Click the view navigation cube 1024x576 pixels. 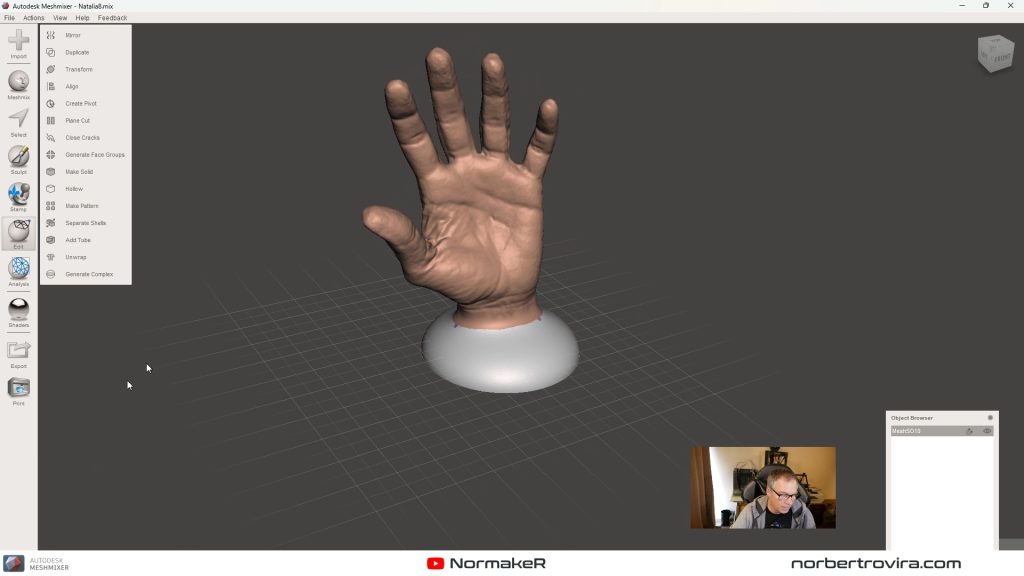pyautogui.click(x=995, y=54)
